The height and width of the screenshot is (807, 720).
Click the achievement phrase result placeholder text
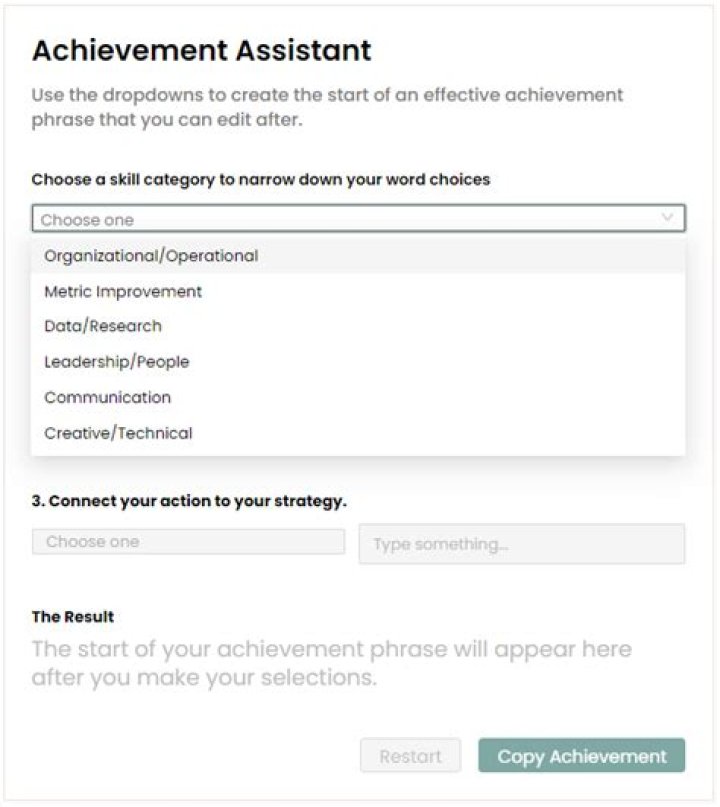331,663
